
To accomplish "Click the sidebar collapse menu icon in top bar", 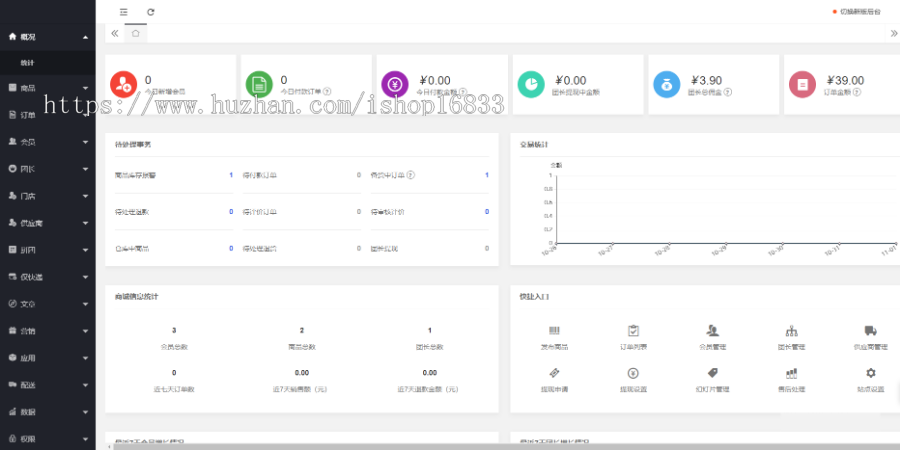I will [123, 11].
